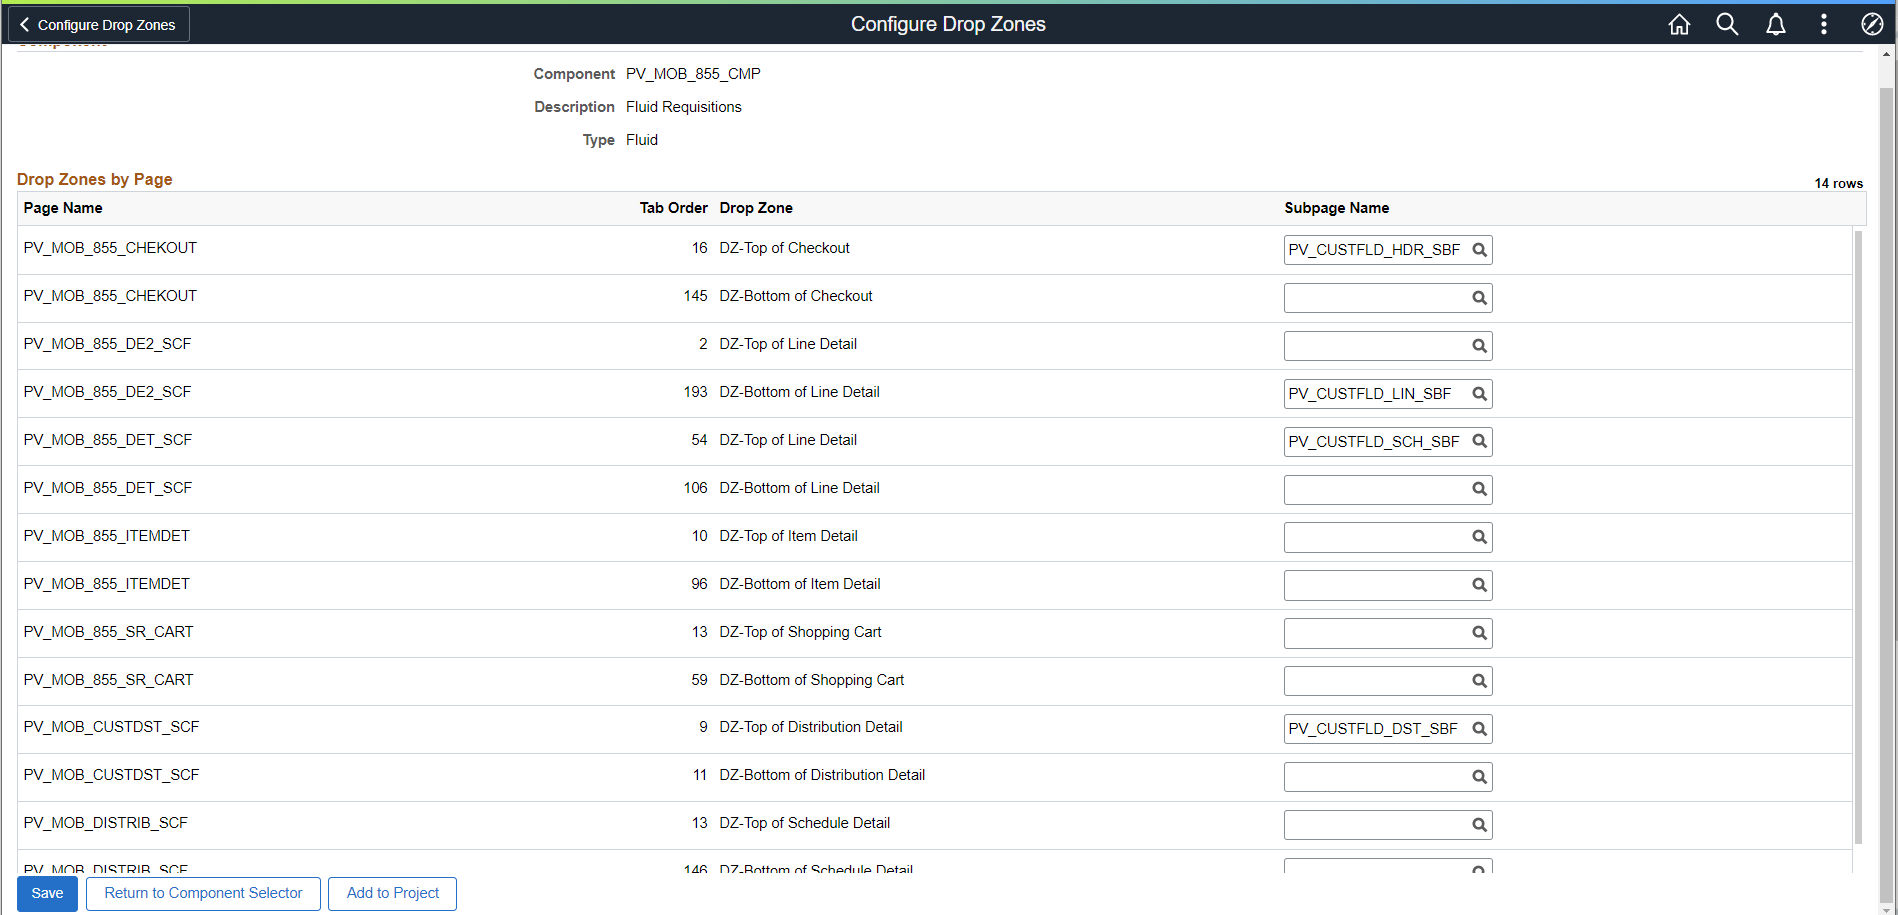Click subpage field for DZ-Top of Shopping Cart

tap(1375, 633)
